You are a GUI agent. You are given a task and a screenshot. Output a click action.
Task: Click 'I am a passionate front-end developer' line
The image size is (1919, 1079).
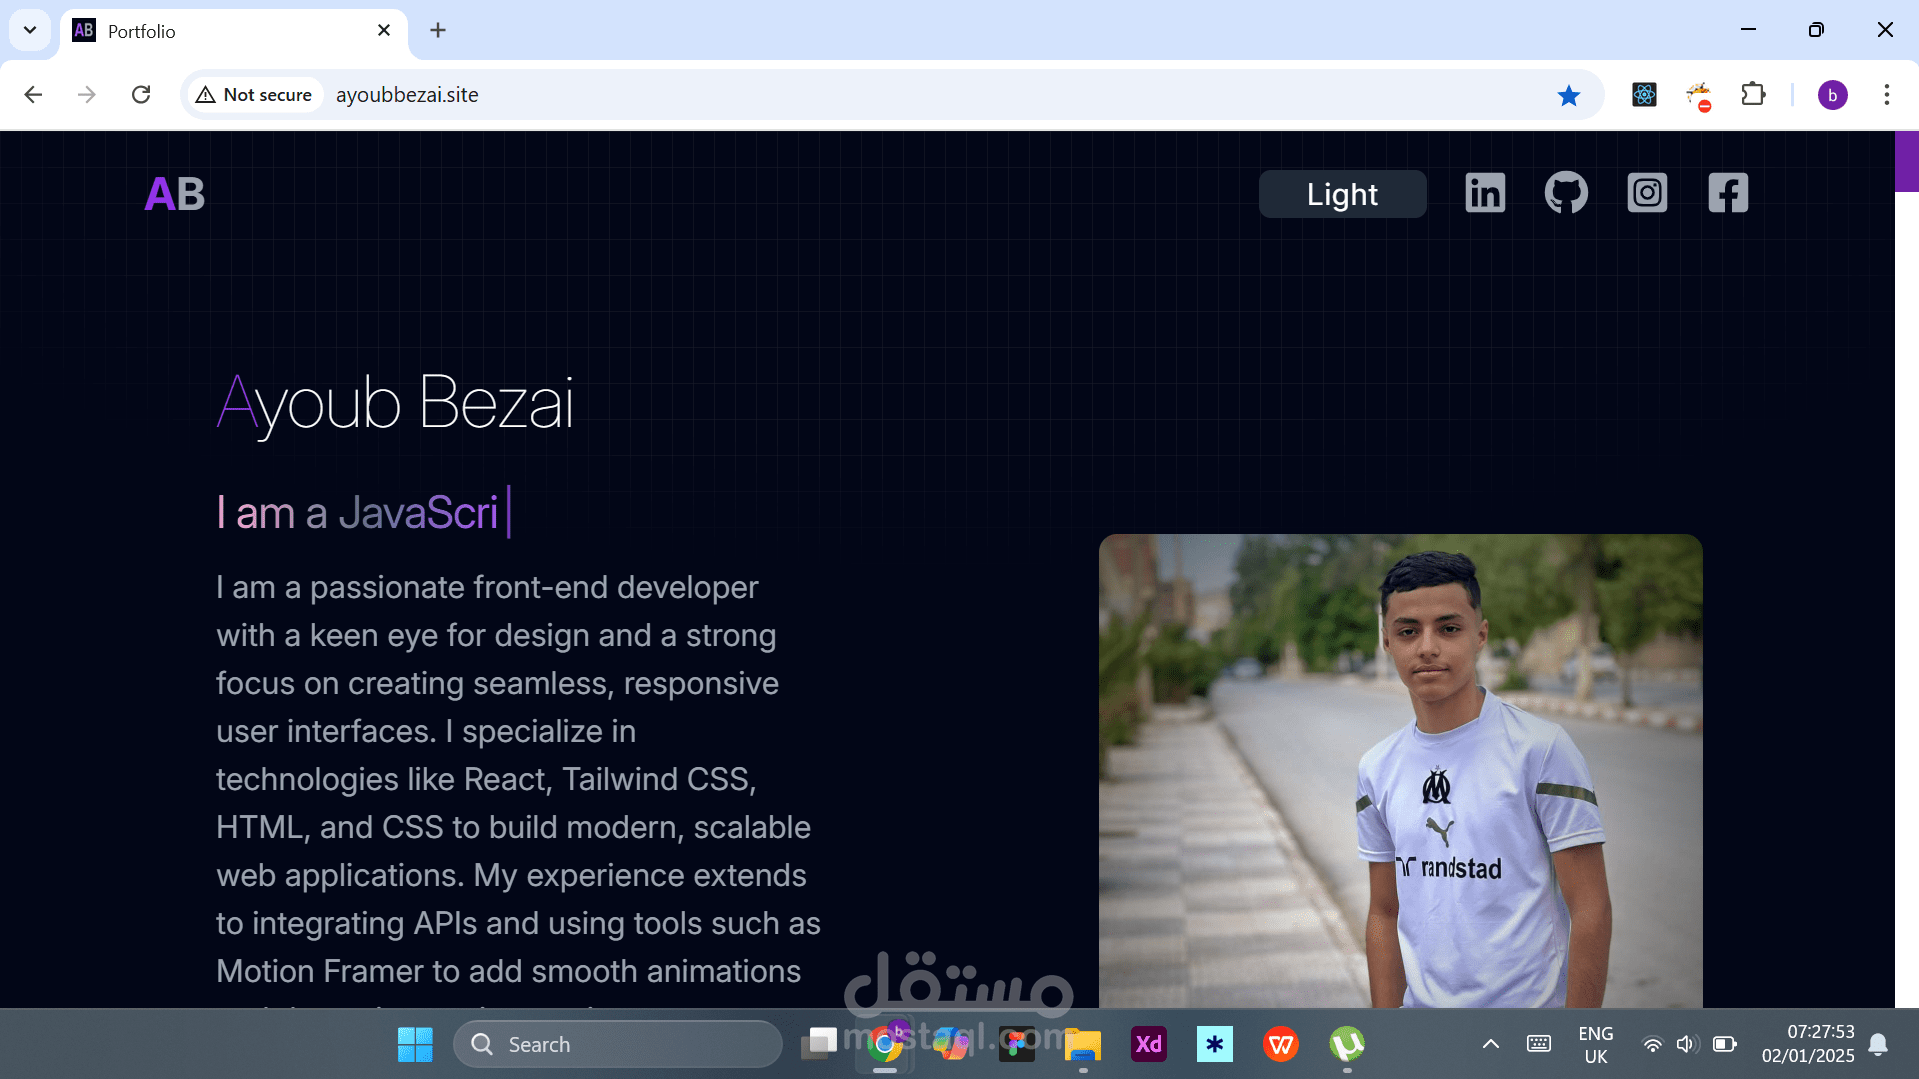pos(487,587)
